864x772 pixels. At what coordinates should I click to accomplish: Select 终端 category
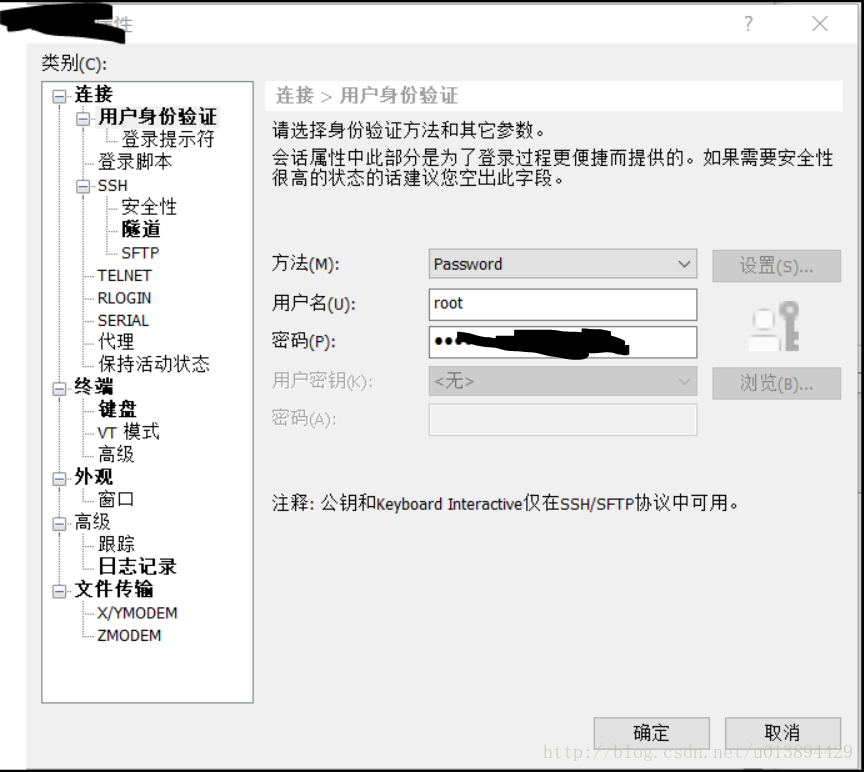coord(94,387)
